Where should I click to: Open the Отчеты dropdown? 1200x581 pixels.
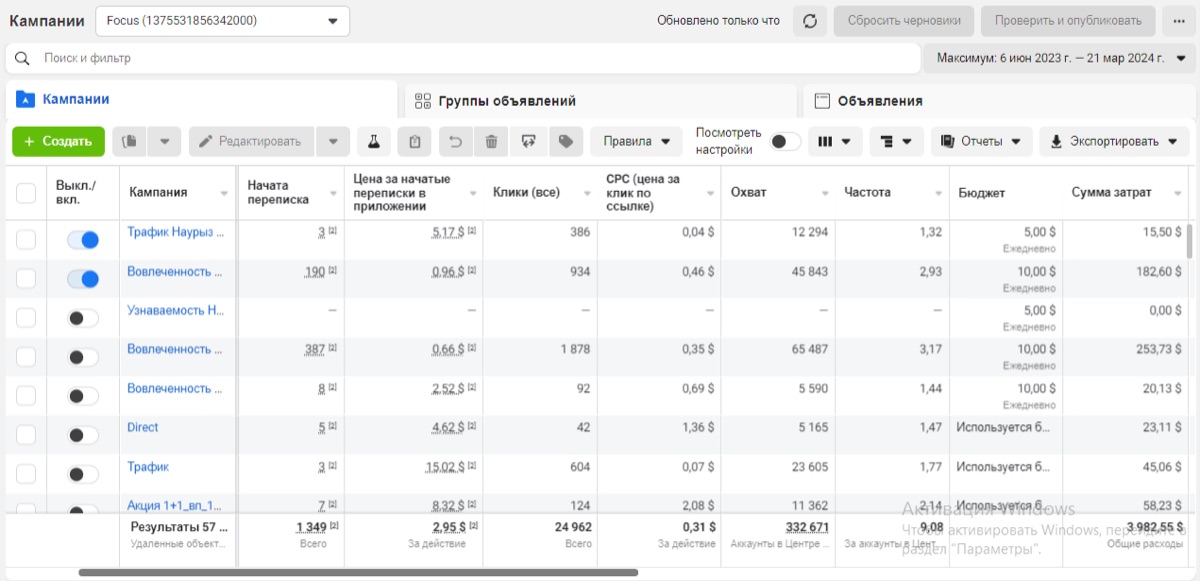click(981, 141)
